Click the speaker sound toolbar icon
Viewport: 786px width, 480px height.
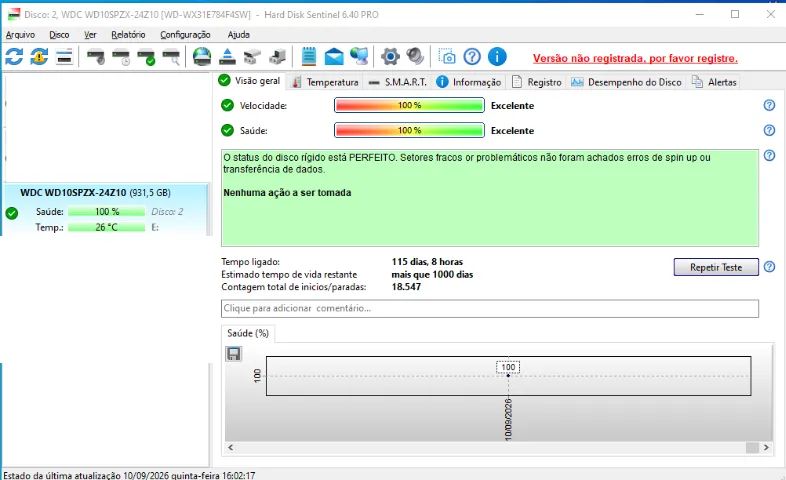pyautogui.click(x=415, y=56)
